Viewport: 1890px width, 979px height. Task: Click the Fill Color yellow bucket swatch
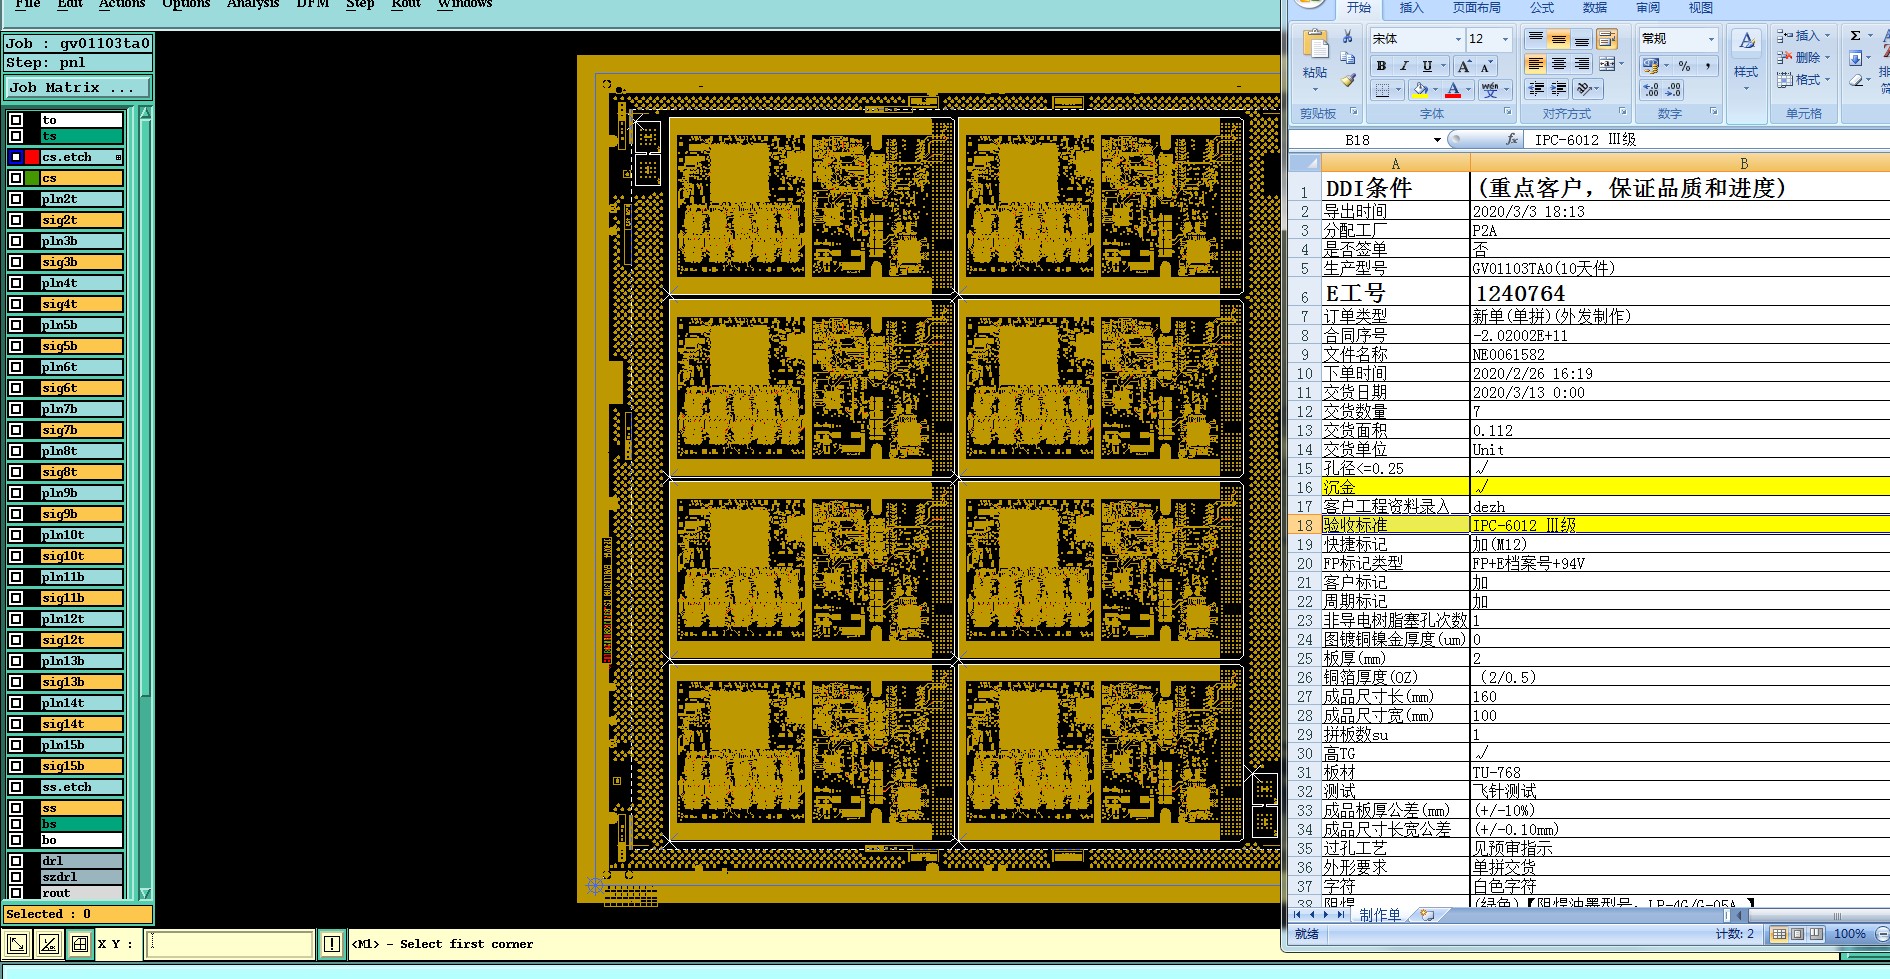tap(1420, 90)
